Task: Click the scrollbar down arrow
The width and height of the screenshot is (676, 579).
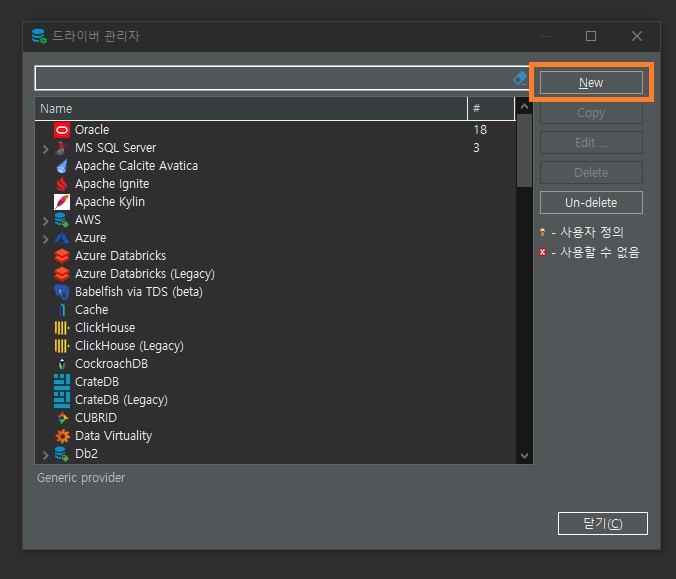Action: tap(524, 456)
